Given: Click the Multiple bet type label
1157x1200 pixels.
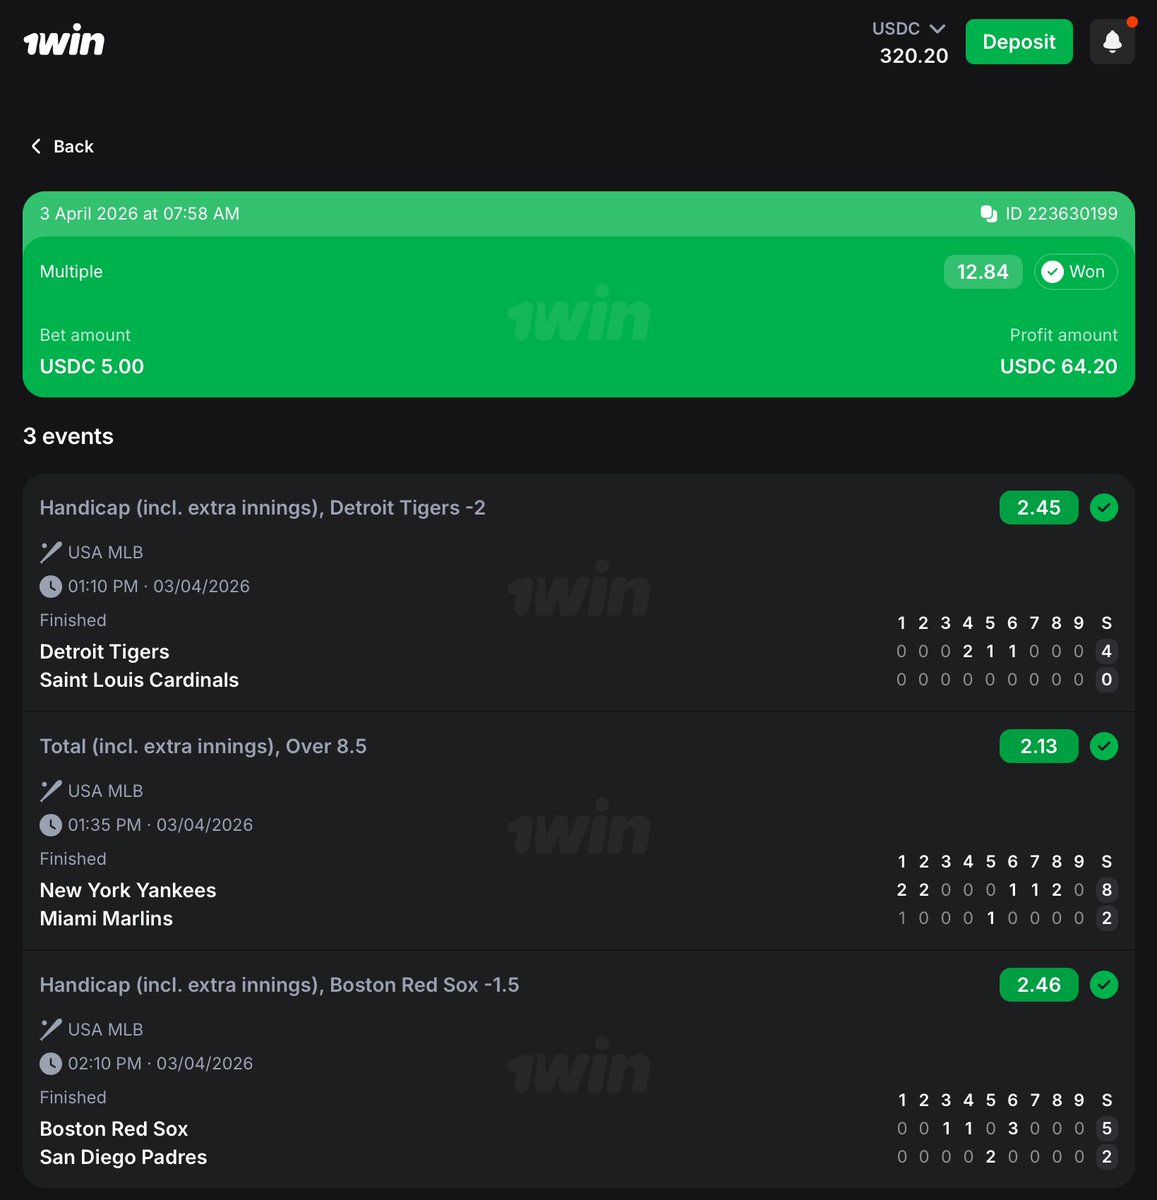Looking at the screenshot, I should [71, 271].
